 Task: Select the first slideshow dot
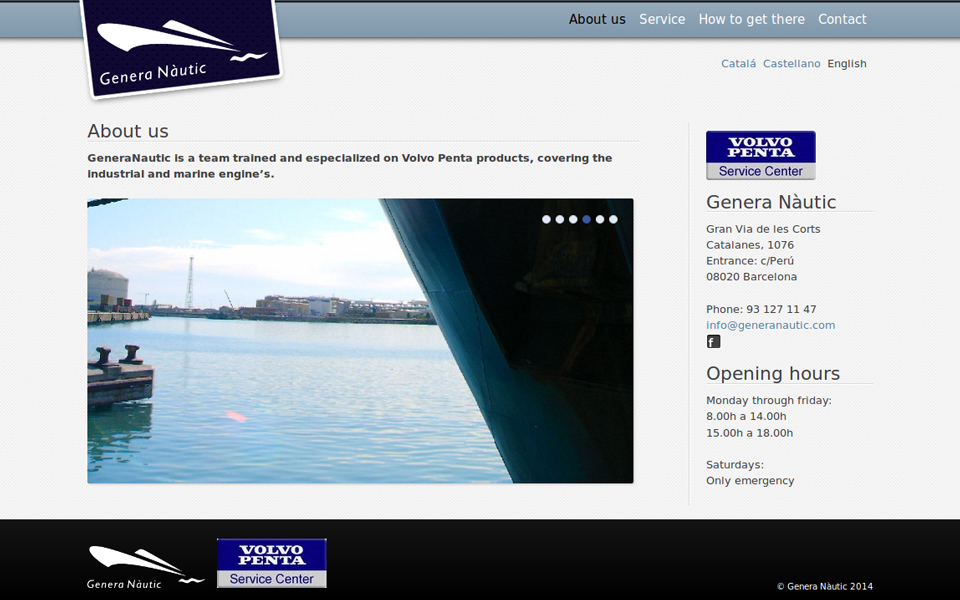(x=546, y=219)
